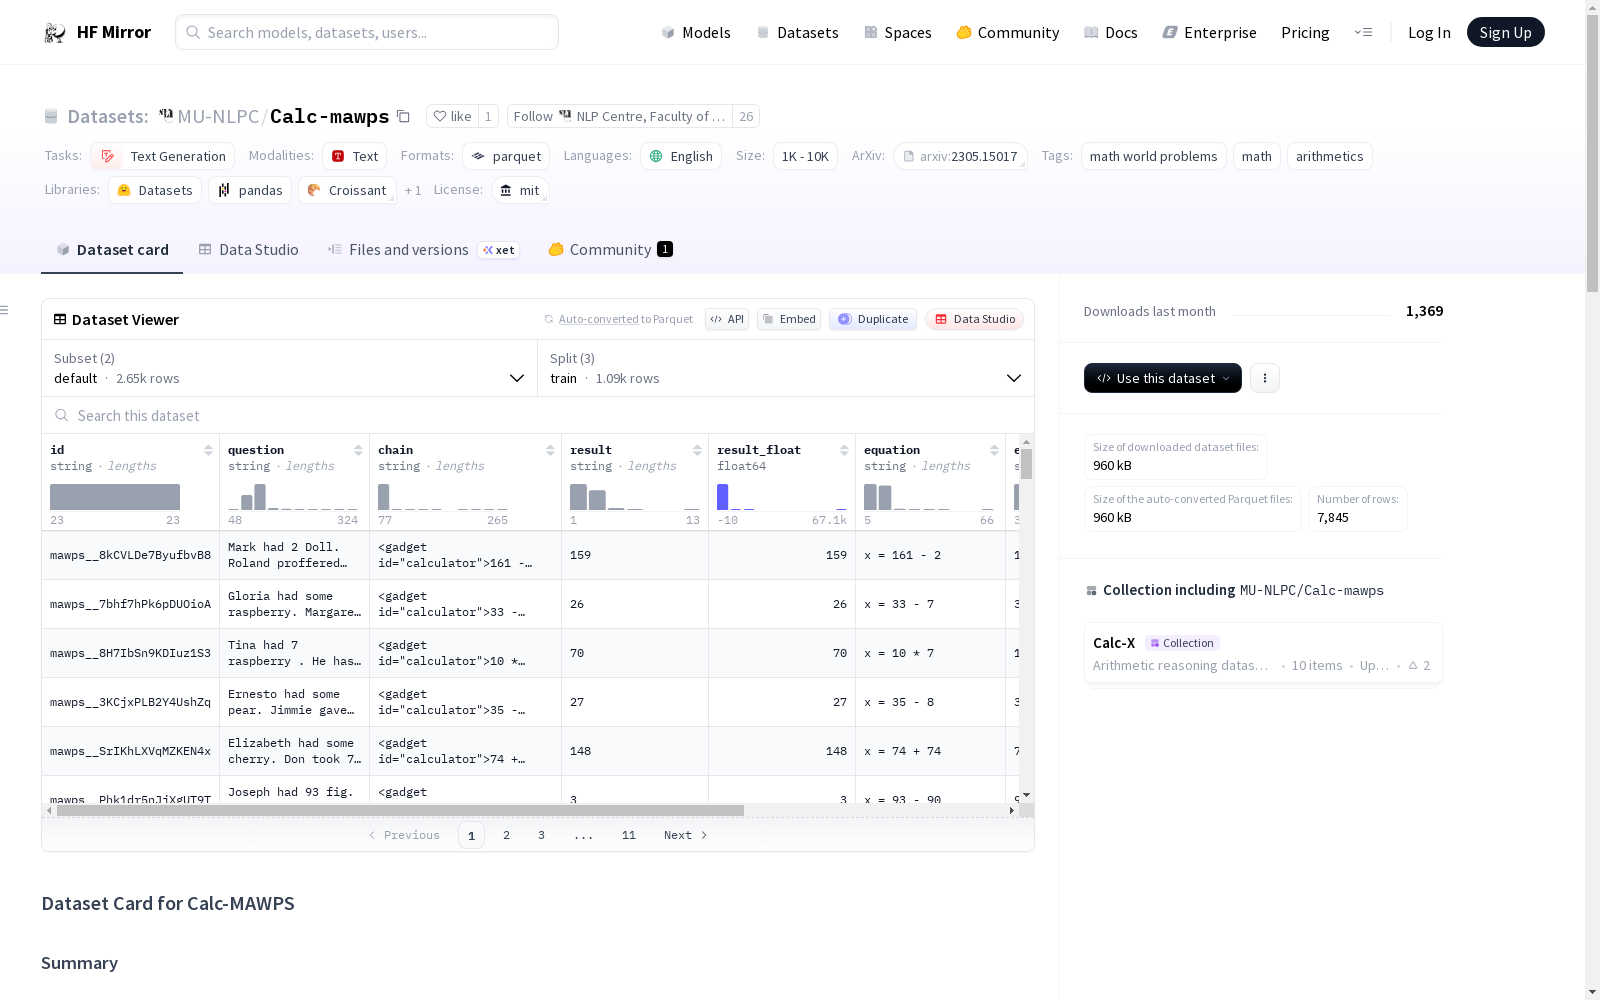Sort by the chain column
Screen dimensions: 1600x1000
pos(550,450)
